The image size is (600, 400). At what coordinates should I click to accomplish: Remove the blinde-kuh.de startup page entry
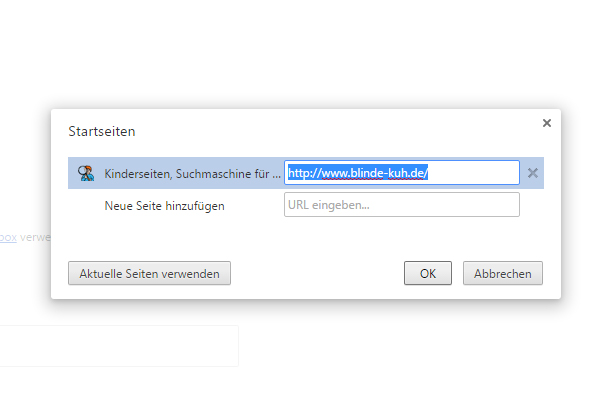click(x=533, y=173)
